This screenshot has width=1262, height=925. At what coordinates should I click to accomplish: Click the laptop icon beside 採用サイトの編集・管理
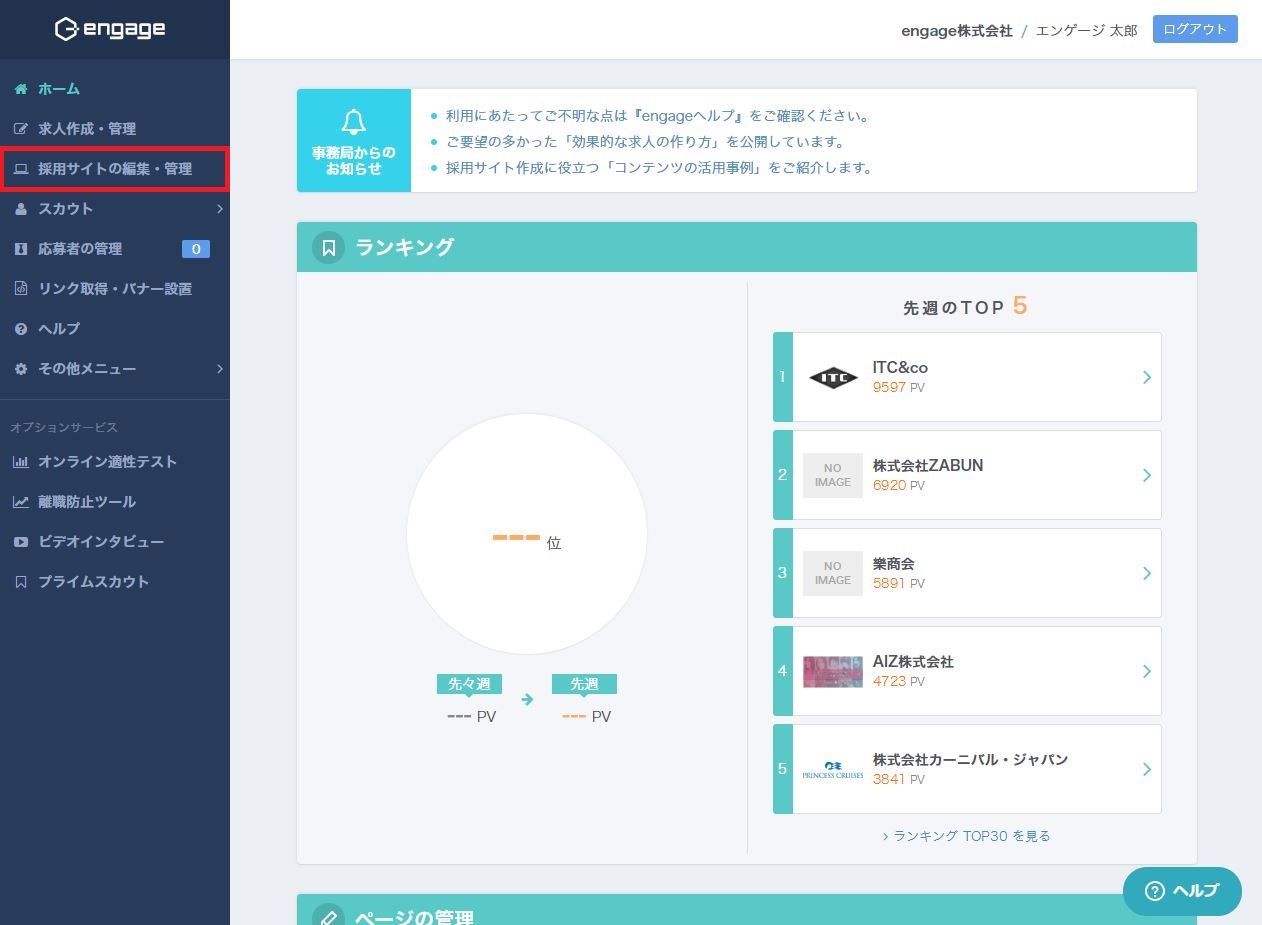pyautogui.click(x=20, y=169)
